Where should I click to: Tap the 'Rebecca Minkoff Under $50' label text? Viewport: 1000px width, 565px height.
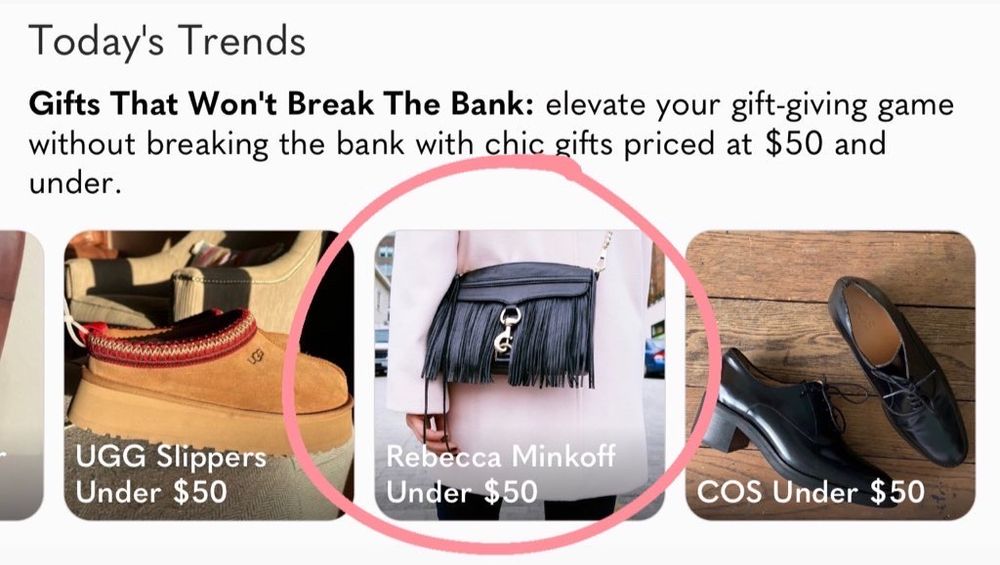tap(501, 474)
